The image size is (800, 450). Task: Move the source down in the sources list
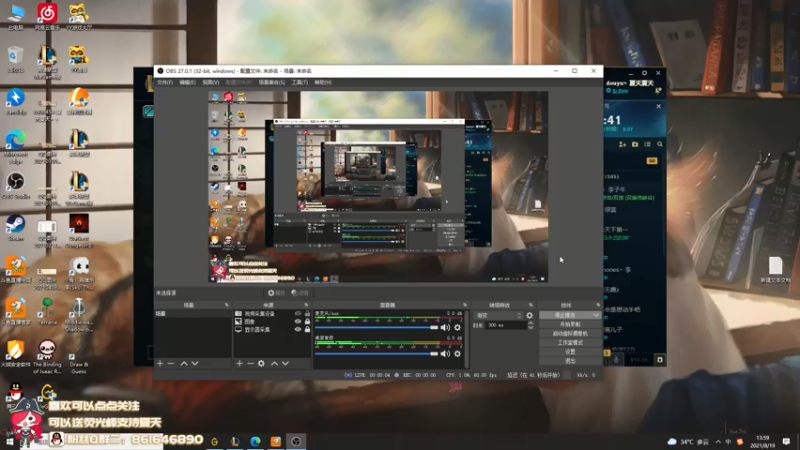(286, 363)
